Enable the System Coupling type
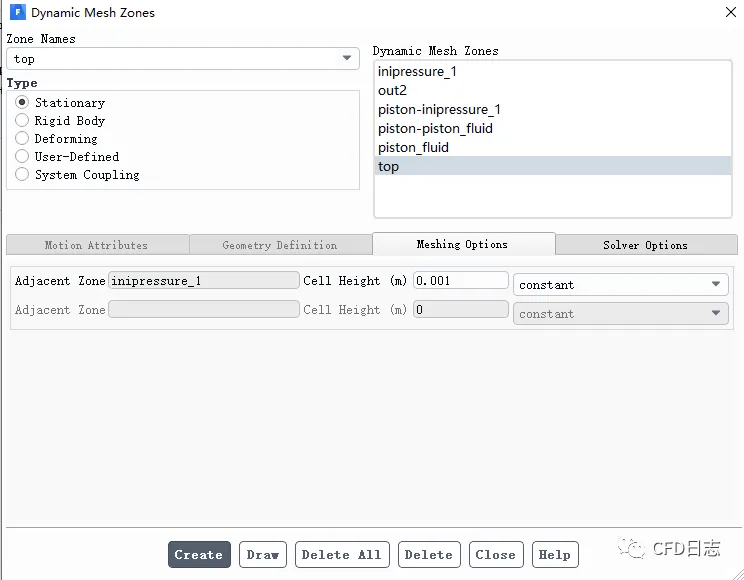 click(23, 175)
